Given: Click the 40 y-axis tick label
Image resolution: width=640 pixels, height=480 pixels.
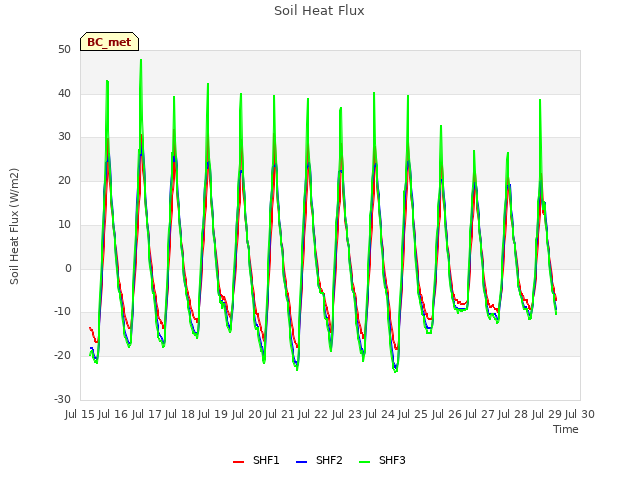Looking at the screenshot, I should click(x=64, y=93).
